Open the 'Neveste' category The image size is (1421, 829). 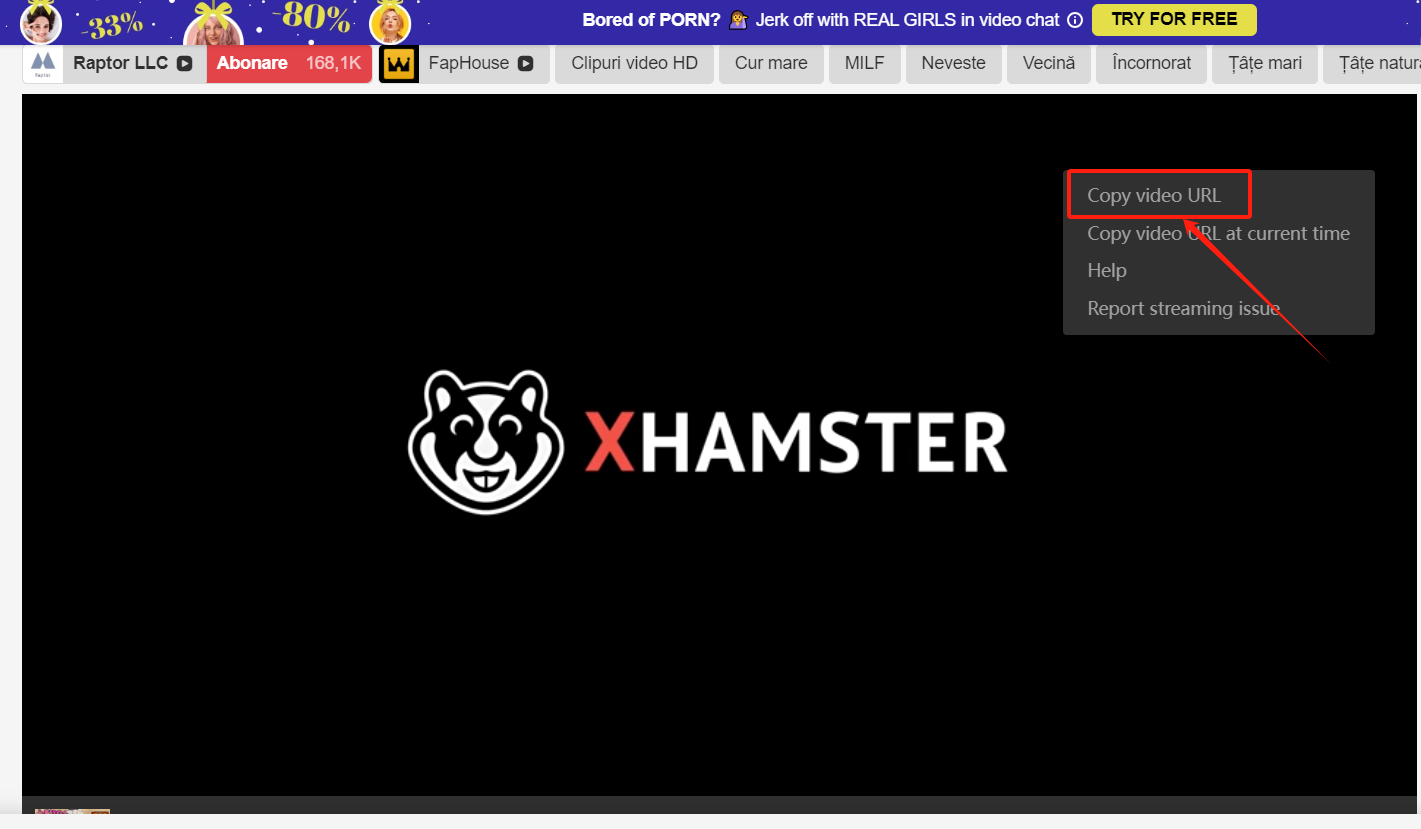(x=953, y=62)
